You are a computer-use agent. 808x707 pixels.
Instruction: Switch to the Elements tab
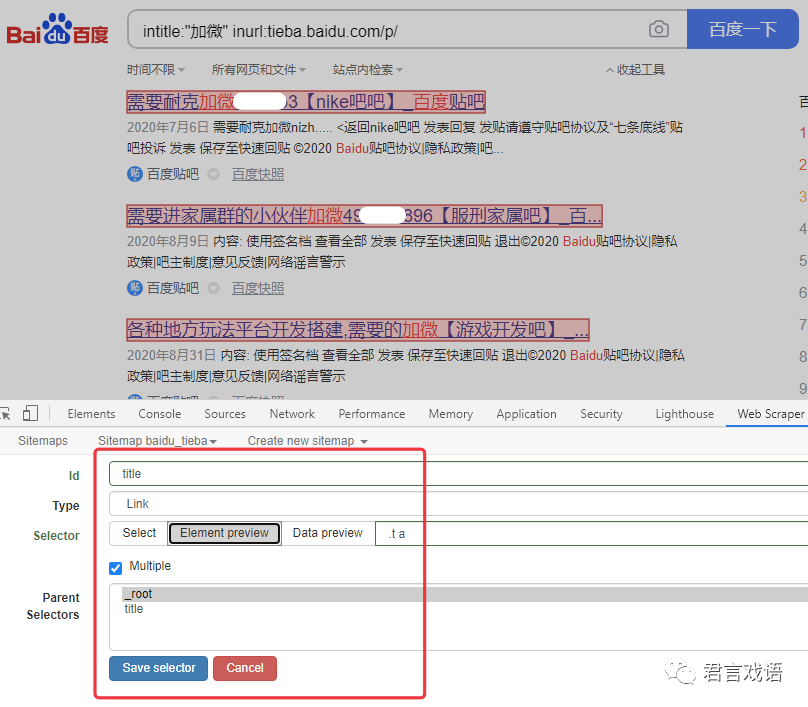[x=91, y=414]
